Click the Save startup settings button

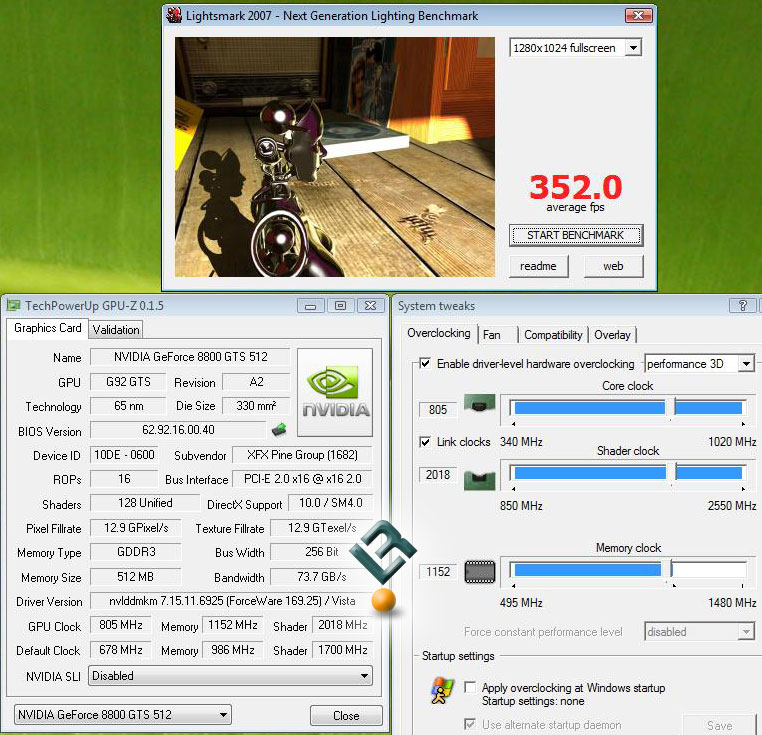pyautogui.click(x=720, y=725)
